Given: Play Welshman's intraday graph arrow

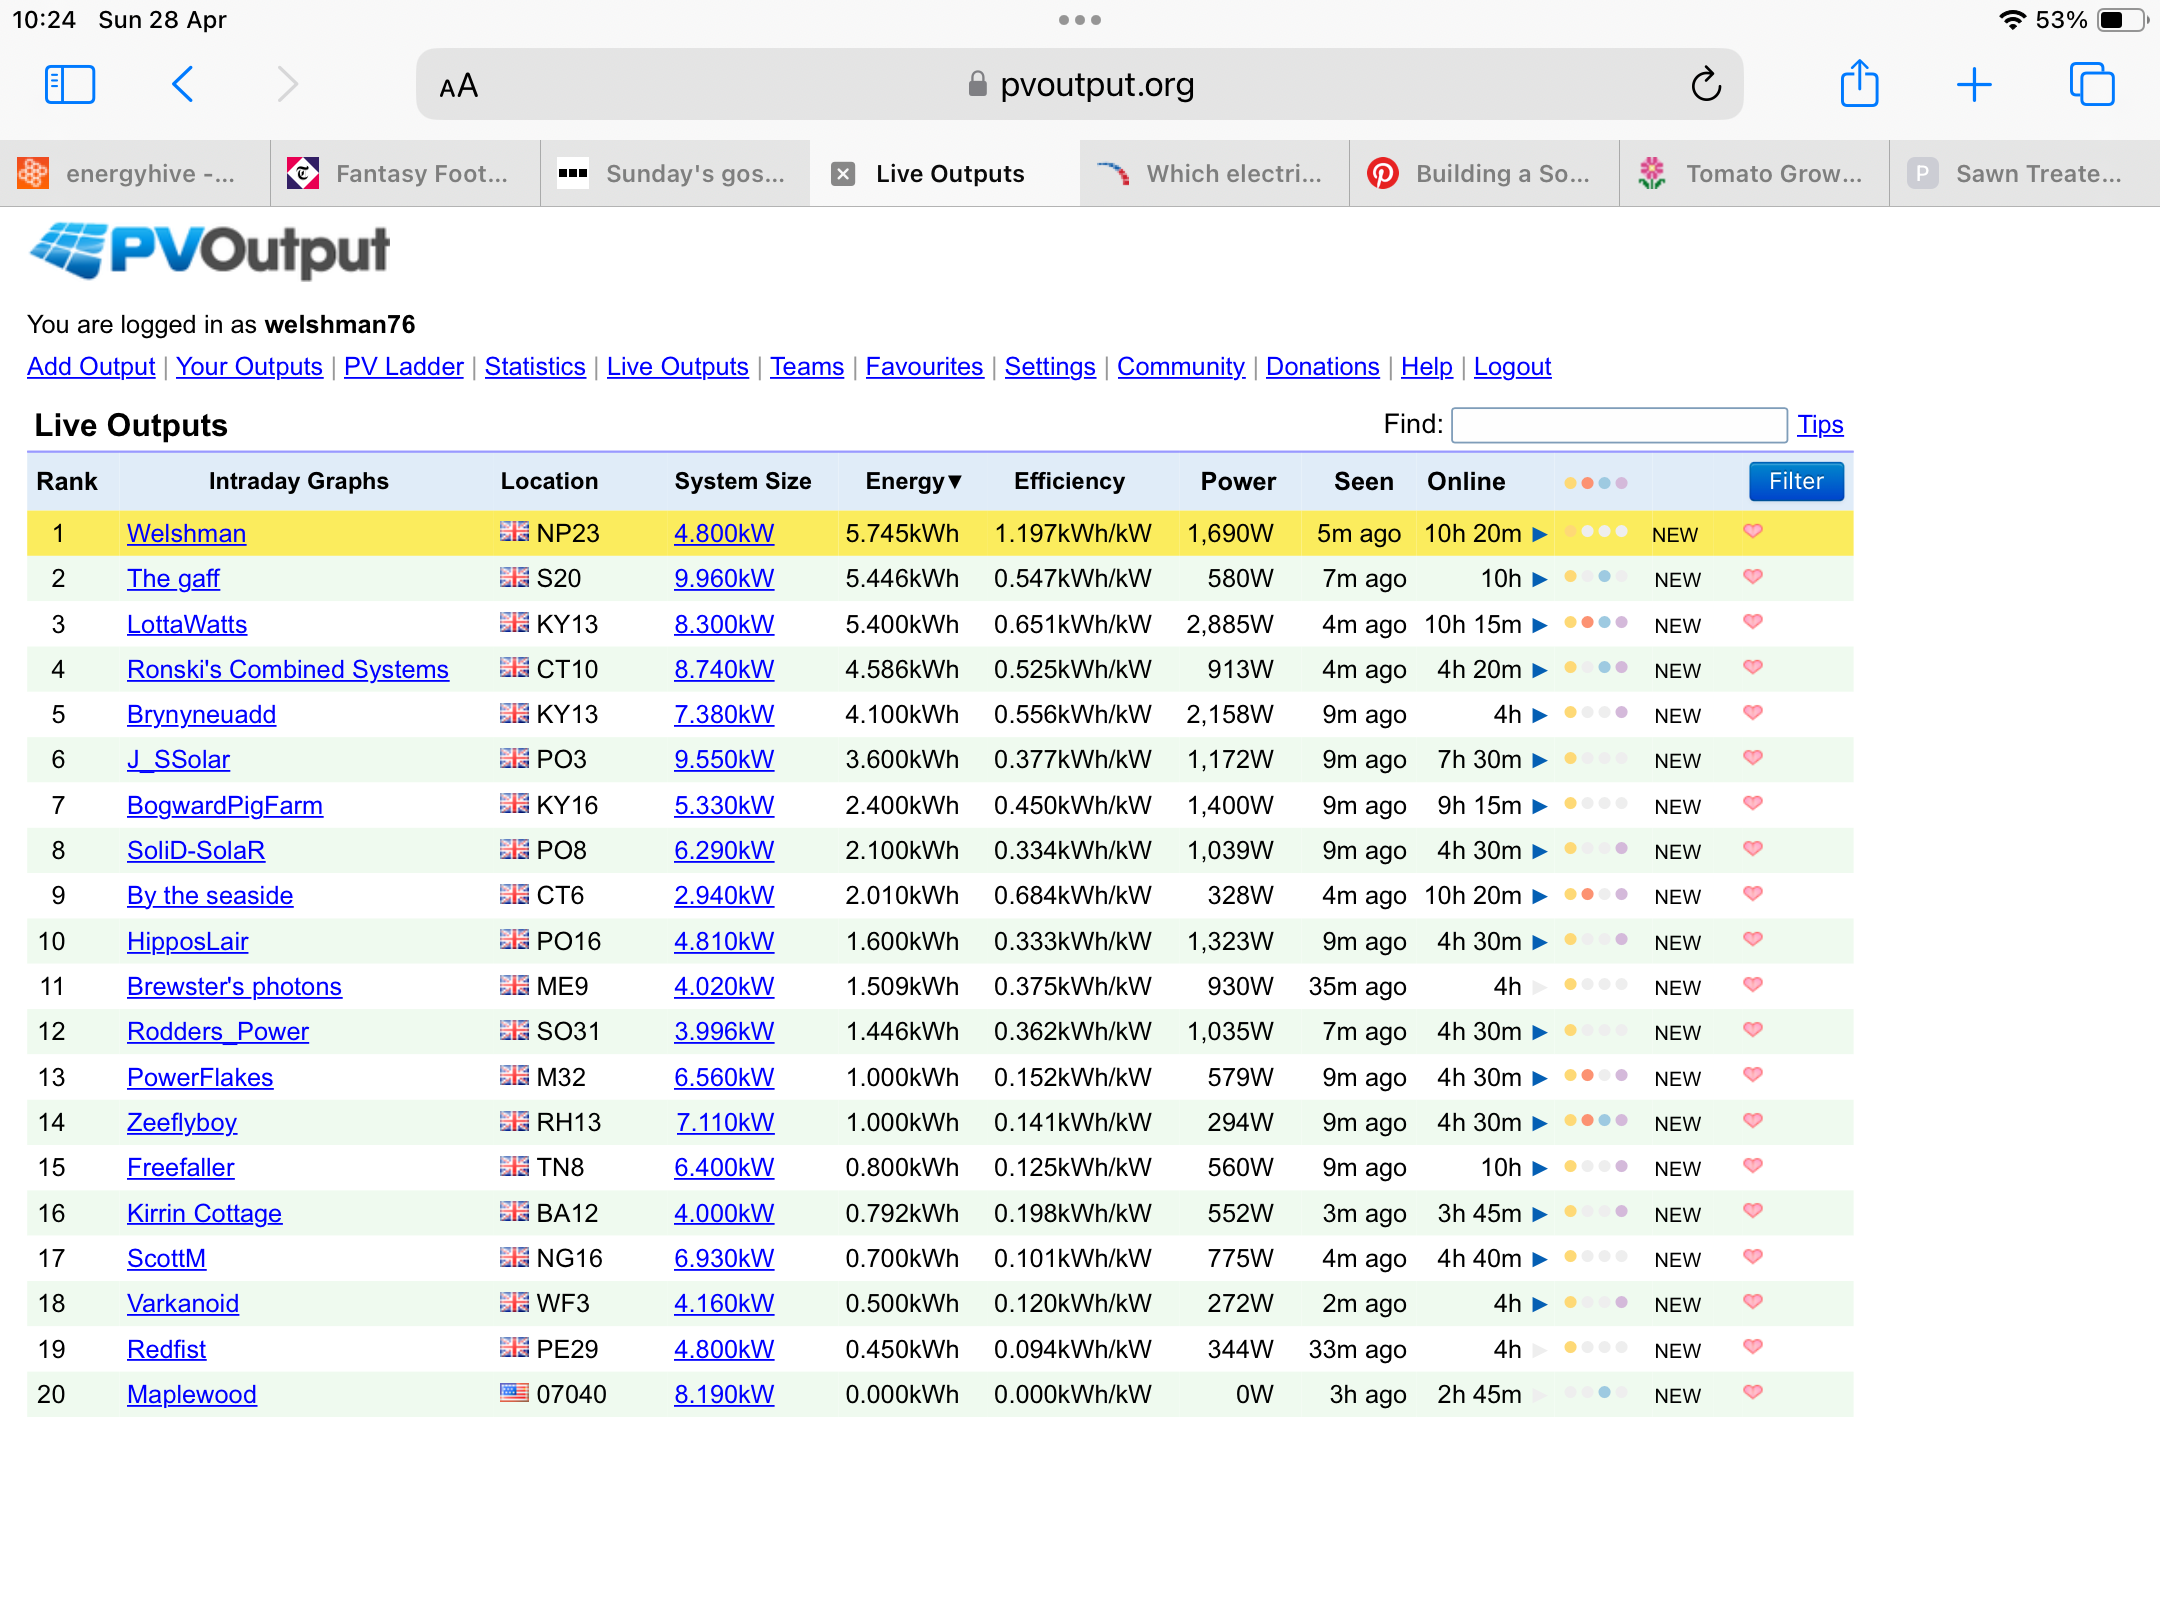Looking at the screenshot, I should pyautogui.click(x=1537, y=533).
